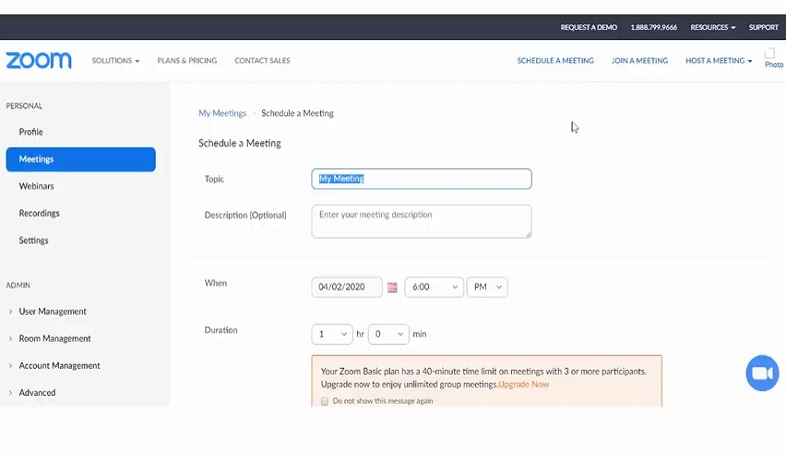Open the duration hours dropdown
Screen dimensions: 786x458
[x=331, y=334]
